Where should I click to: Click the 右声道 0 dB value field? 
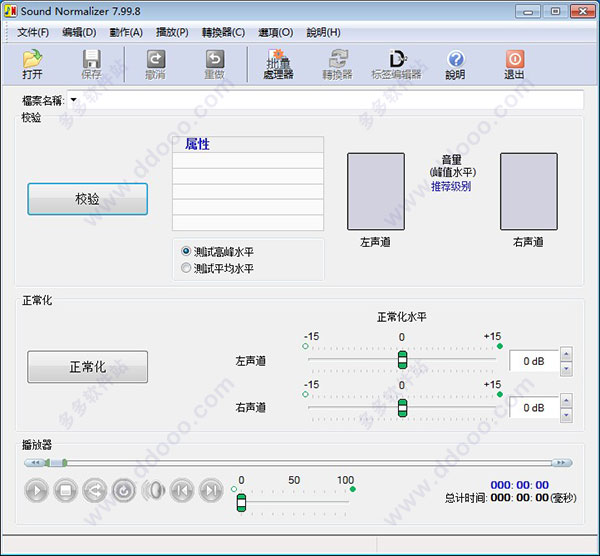[x=534, y=408]
